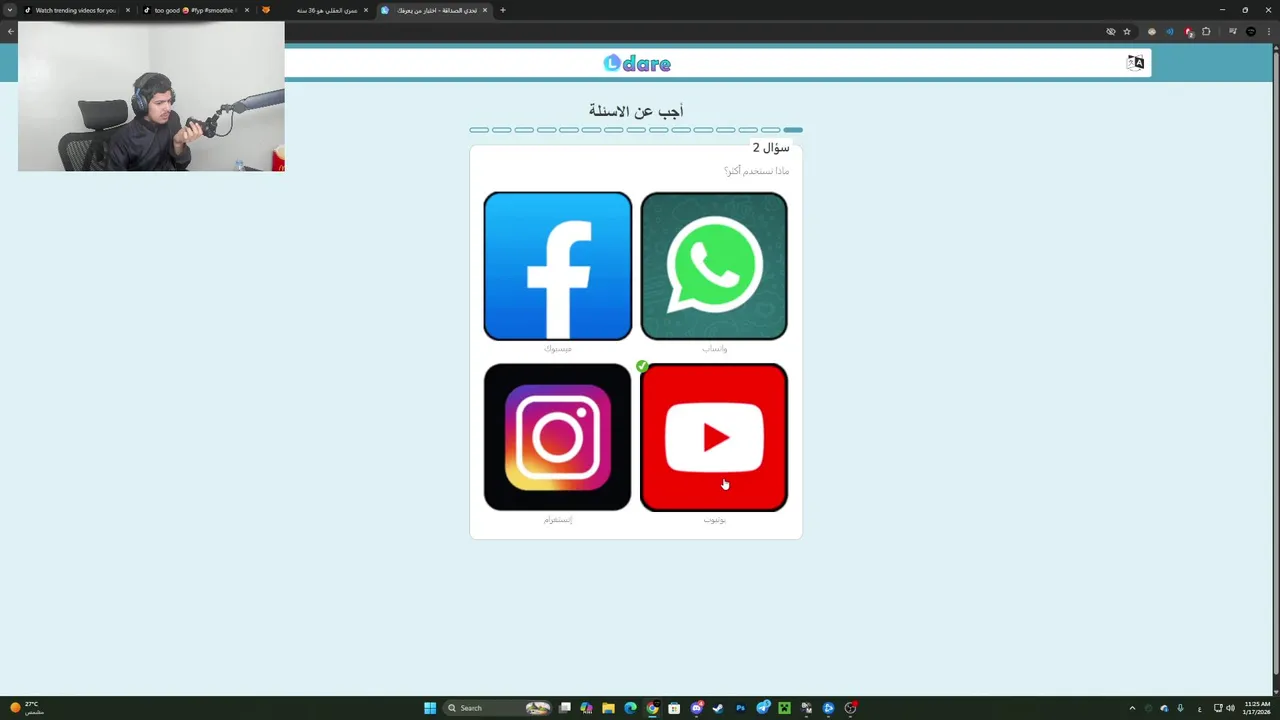
Task: Click the green checkmark on YouTube card
Action: 642,366
